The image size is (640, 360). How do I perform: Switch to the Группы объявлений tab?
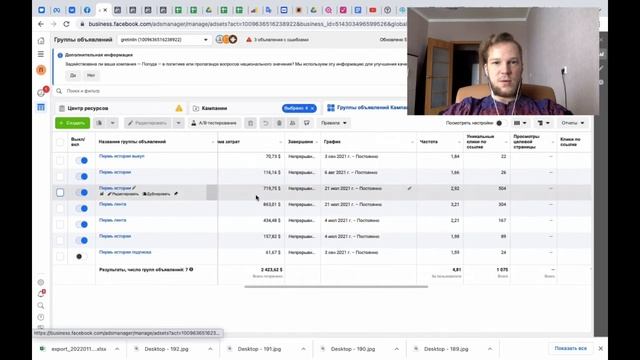(x=367, y=107)
